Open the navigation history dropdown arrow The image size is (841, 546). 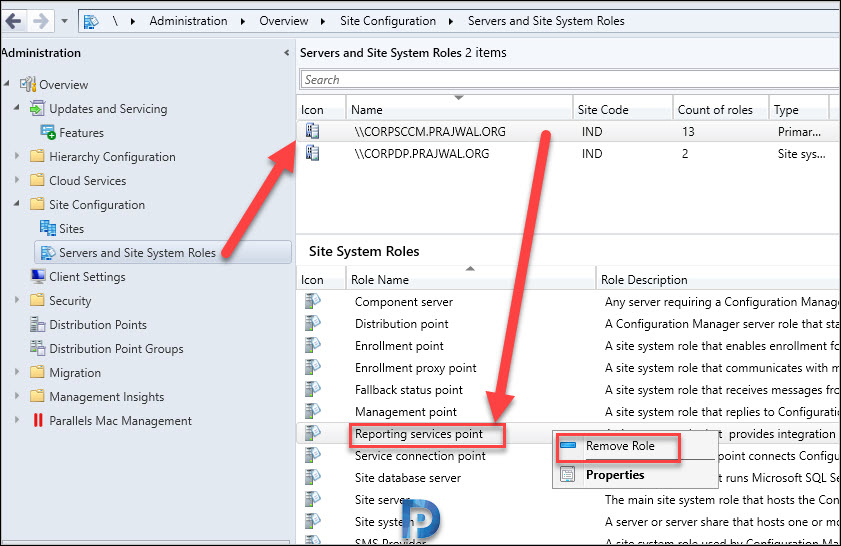coord(64,21)
